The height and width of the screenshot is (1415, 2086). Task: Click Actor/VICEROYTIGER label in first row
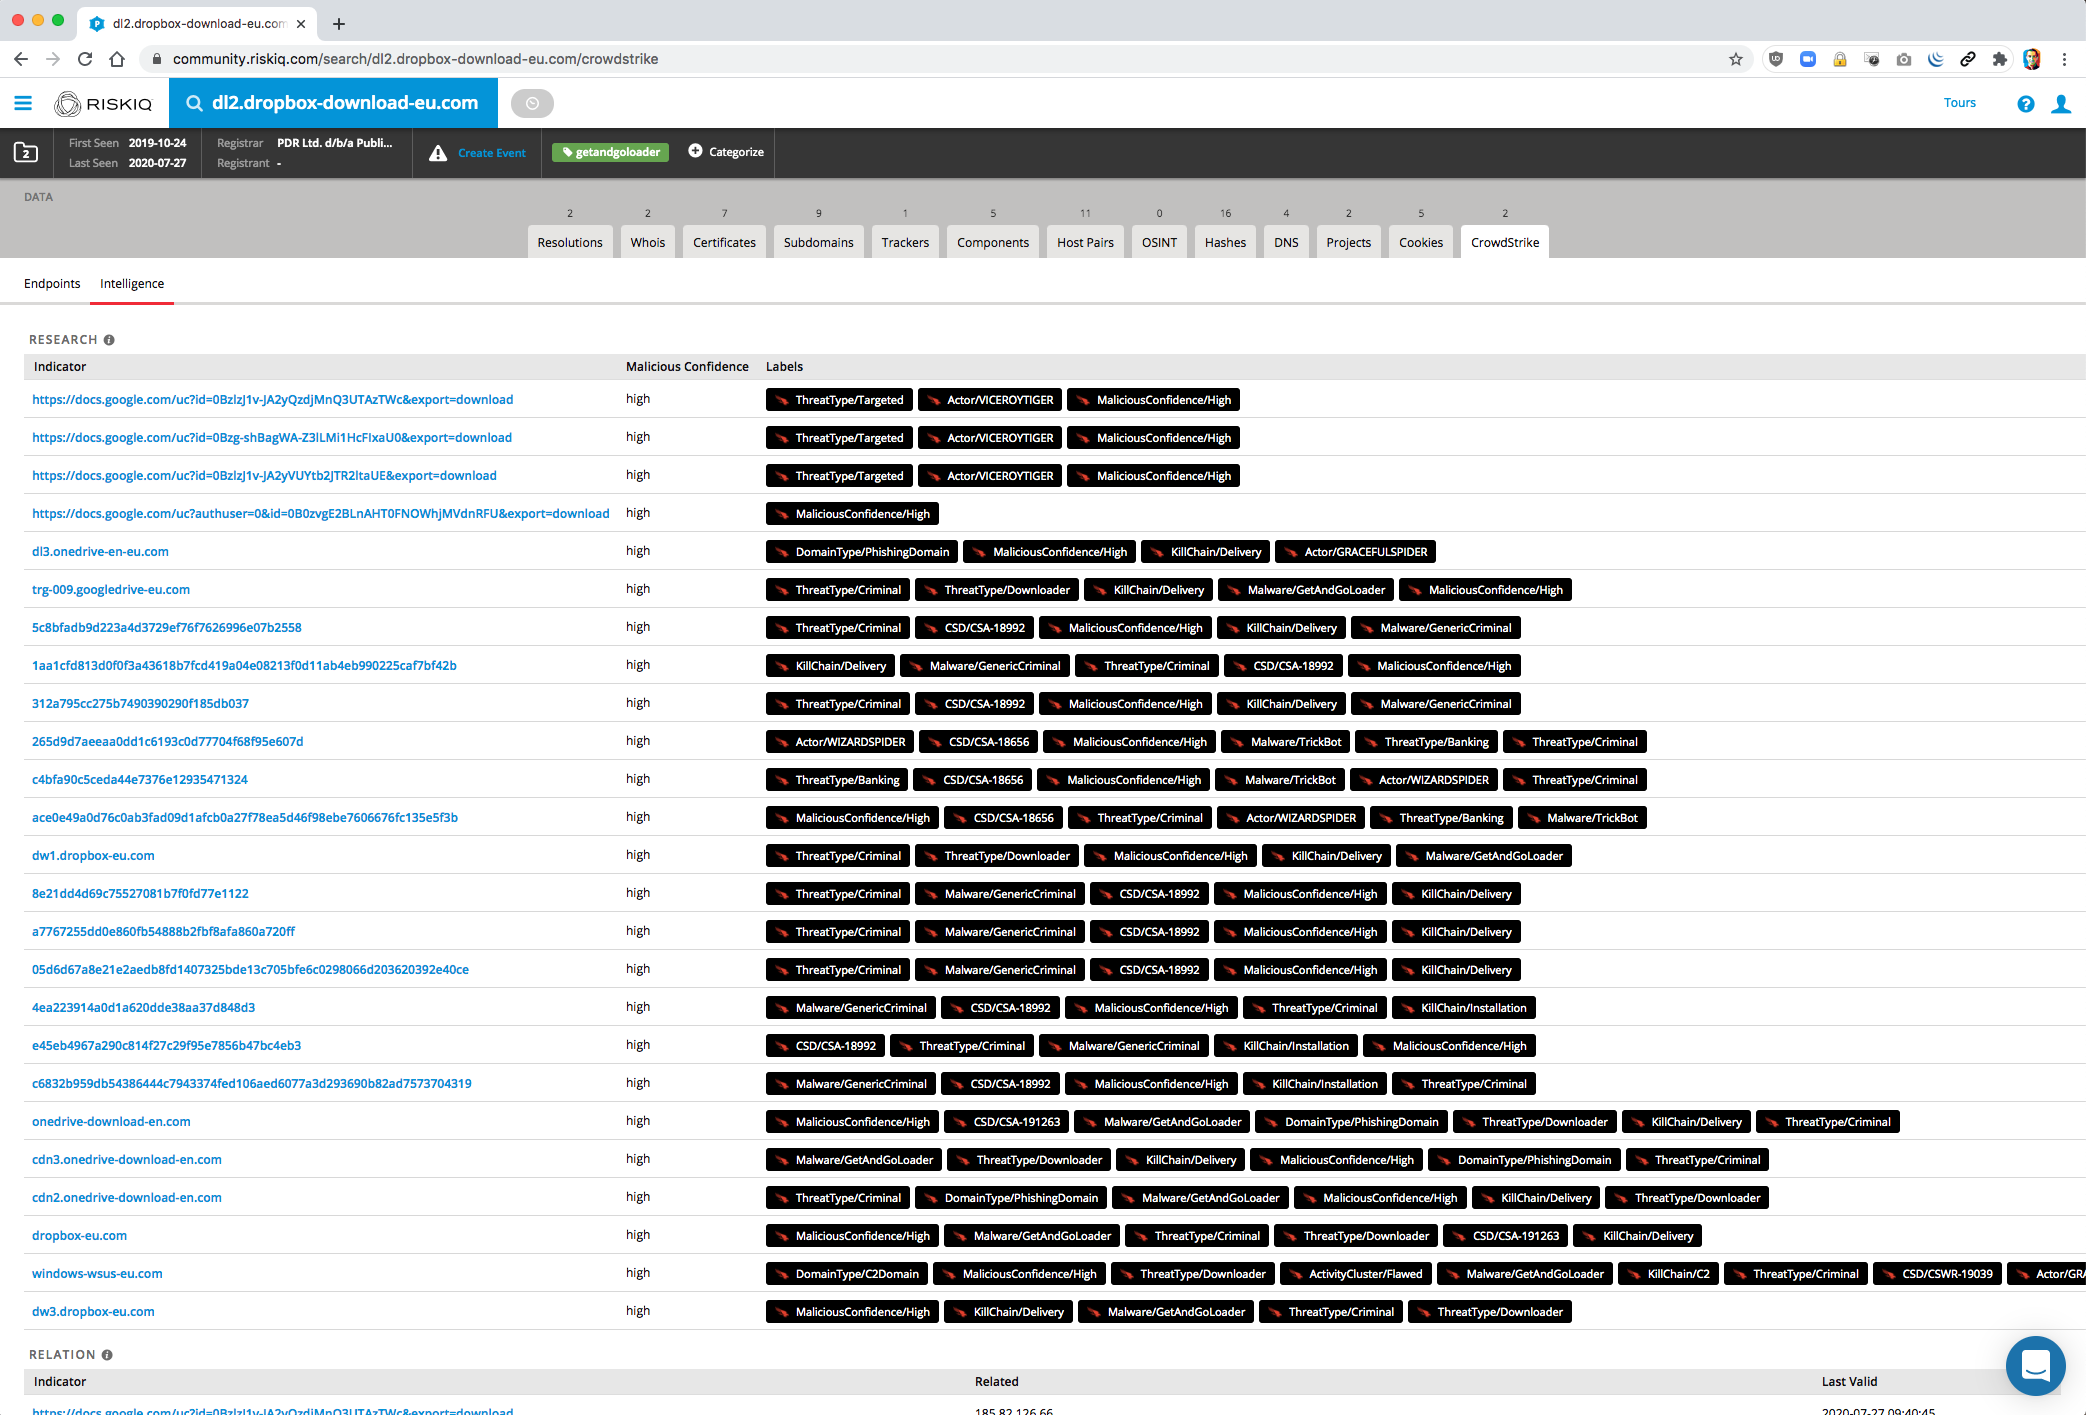(x=989, y=400)
